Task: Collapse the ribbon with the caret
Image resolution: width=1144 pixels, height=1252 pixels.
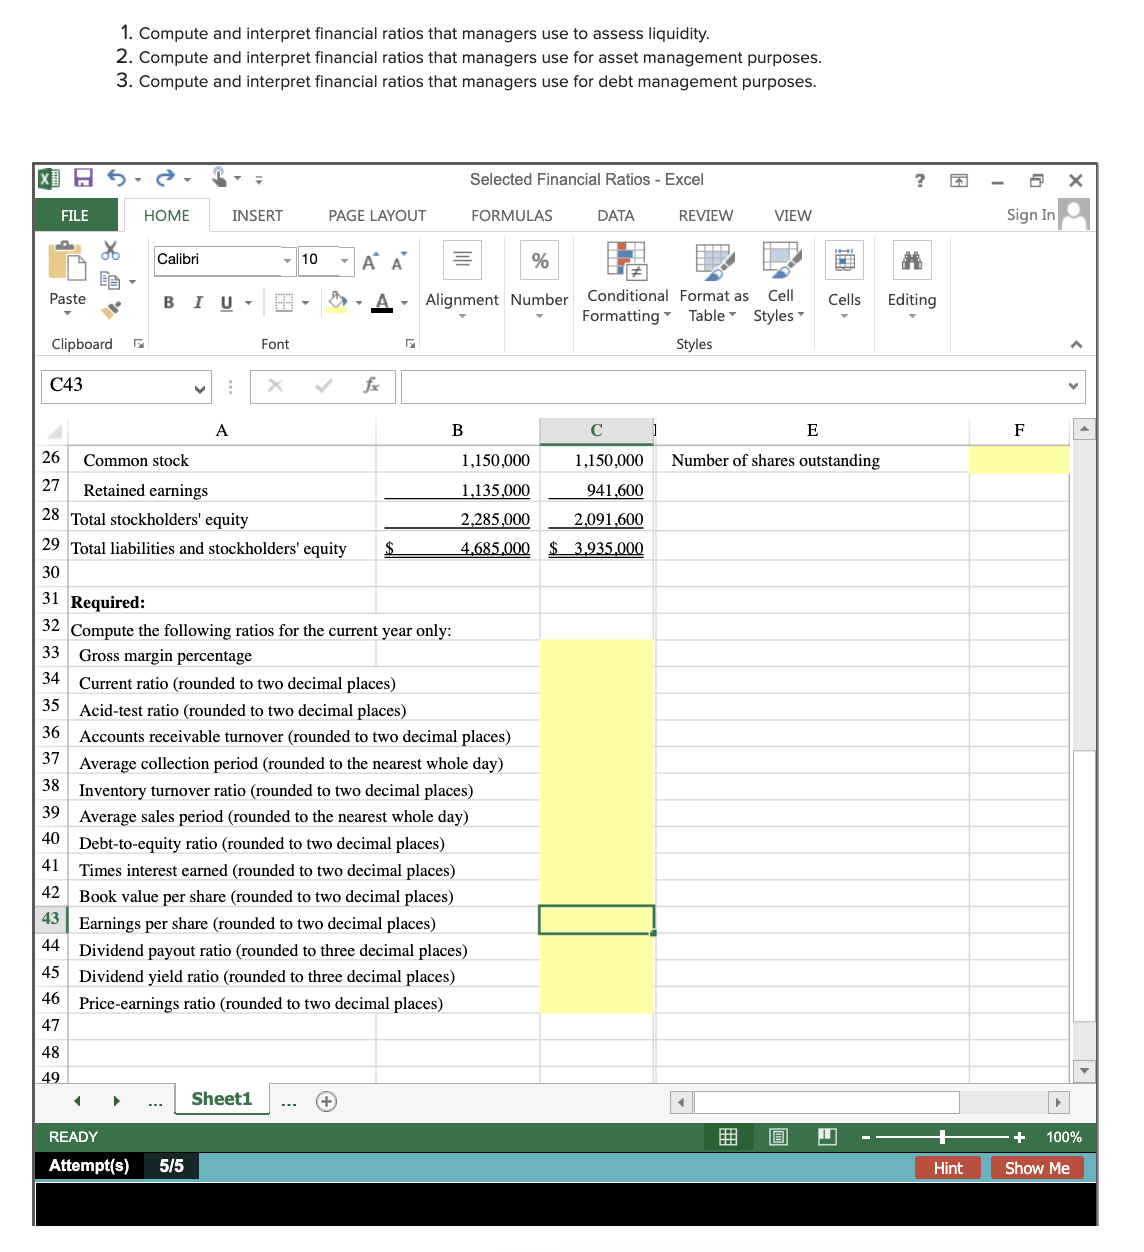Action: [1076, 344]
